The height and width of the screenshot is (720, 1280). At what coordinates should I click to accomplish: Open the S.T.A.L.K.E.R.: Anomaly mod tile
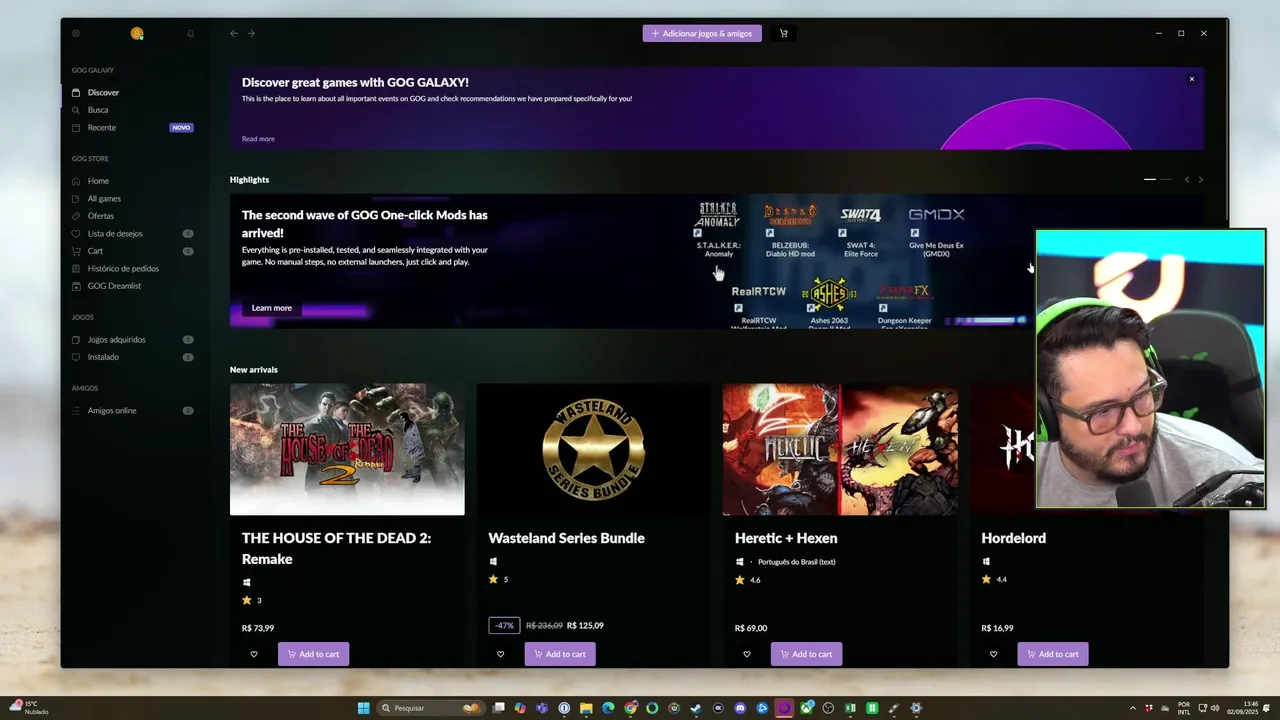tap(718, 230)
